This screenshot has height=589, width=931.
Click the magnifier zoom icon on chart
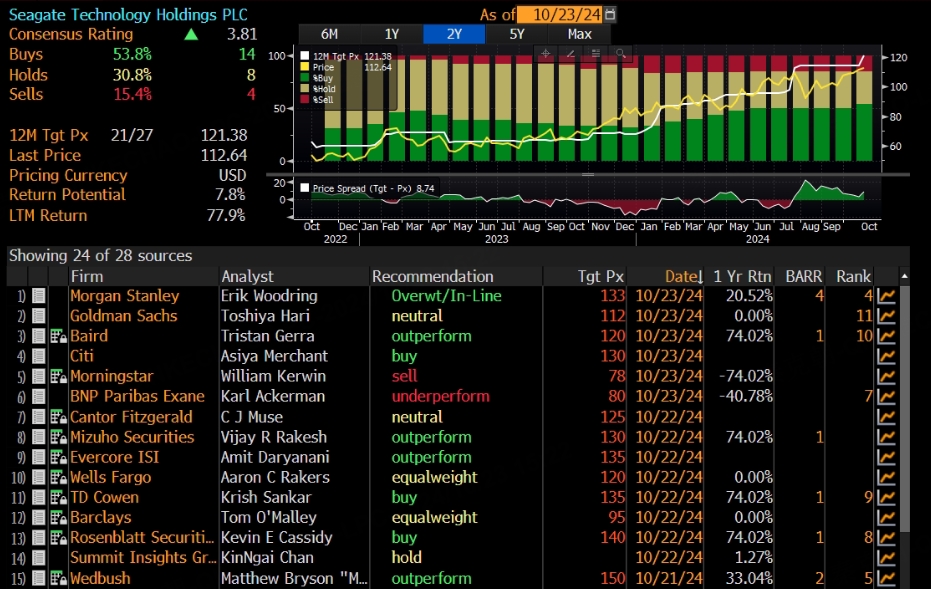pos(621,53)
